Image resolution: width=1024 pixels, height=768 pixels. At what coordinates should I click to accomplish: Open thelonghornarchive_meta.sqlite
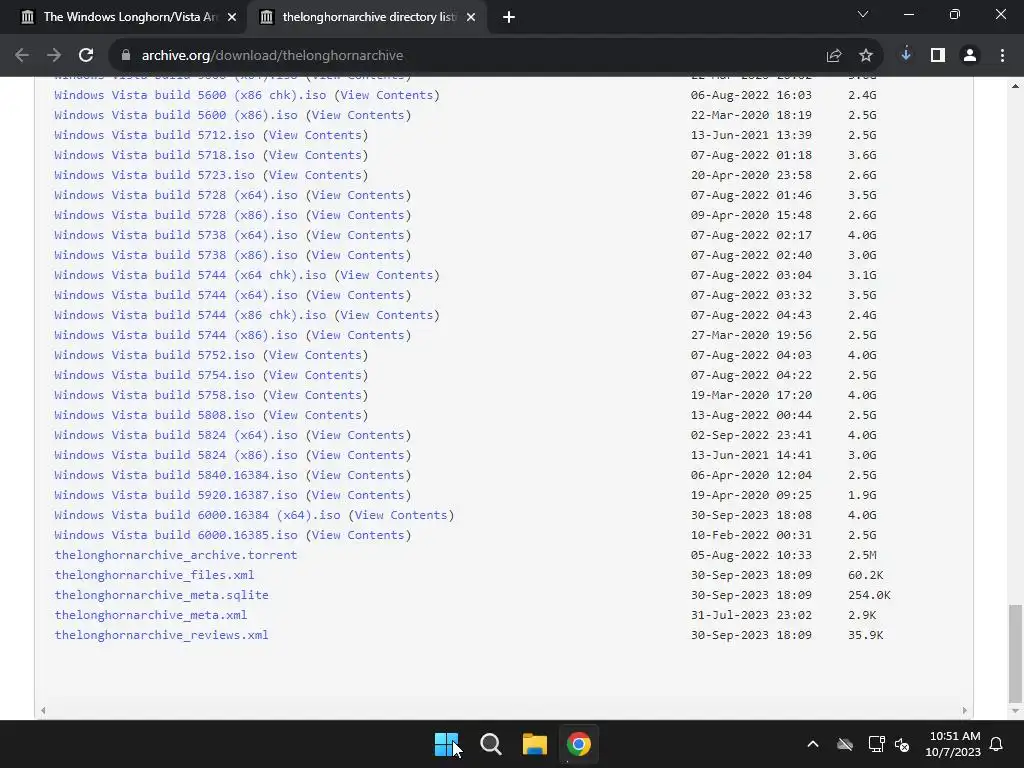[x=161, y=595]
